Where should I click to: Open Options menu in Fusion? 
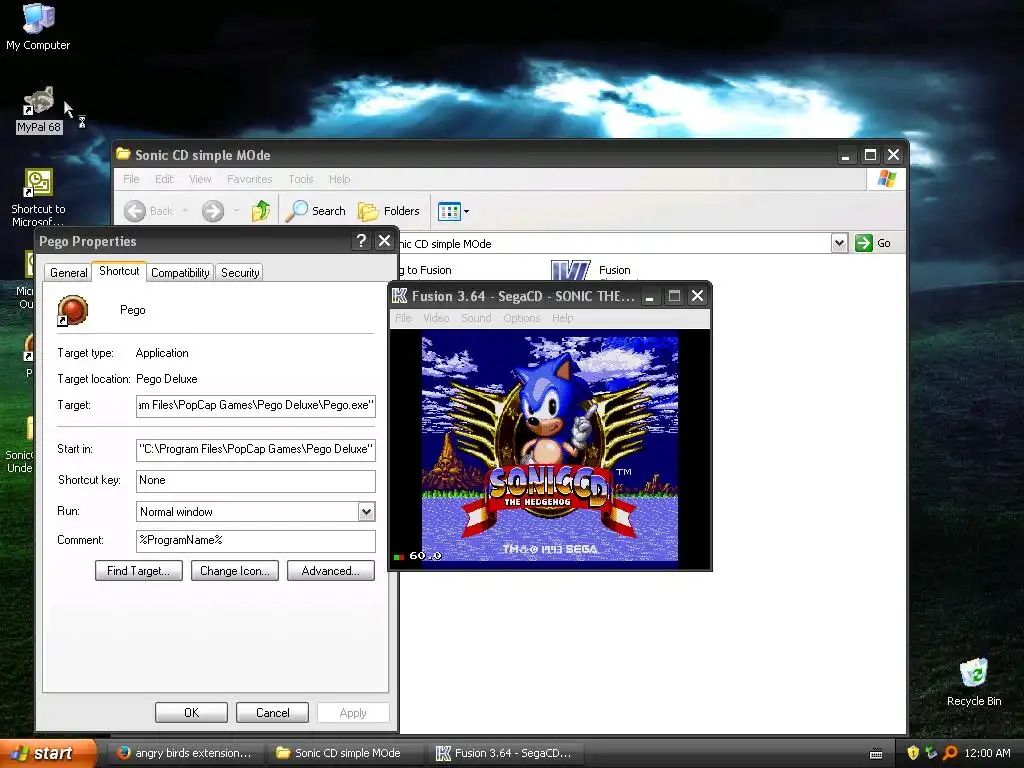pos(521,318)
